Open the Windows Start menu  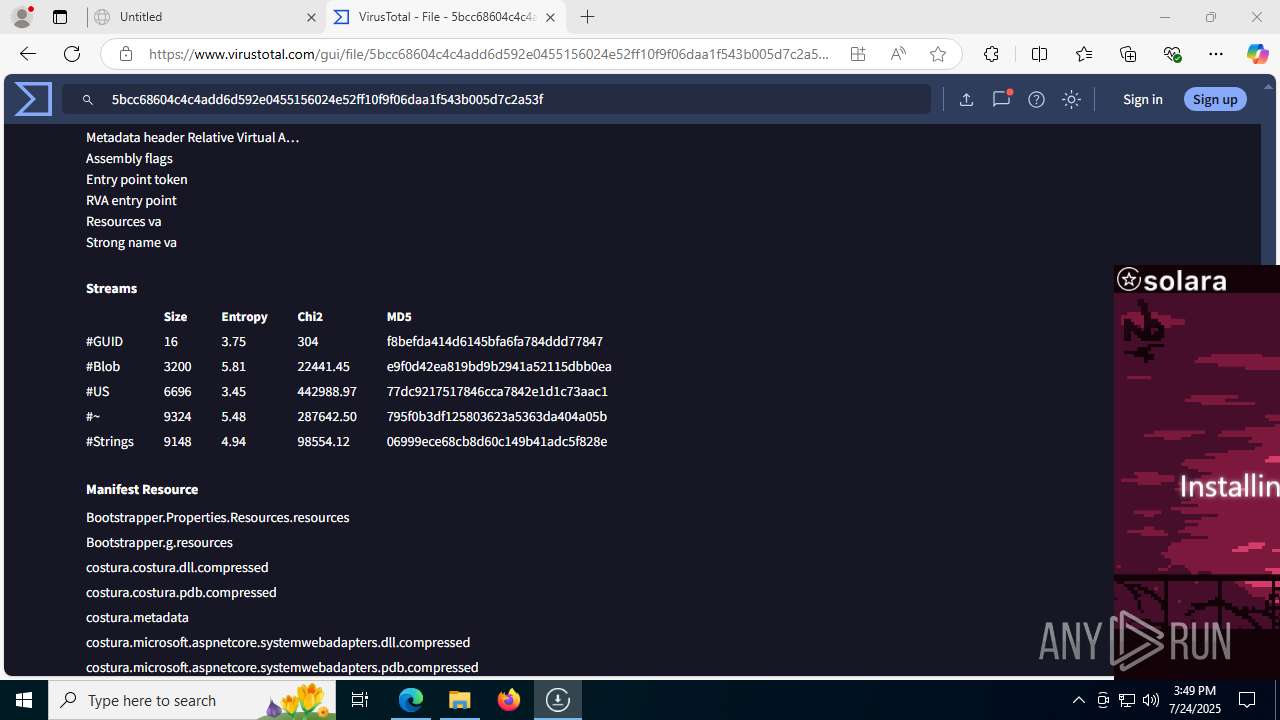(24, 700)
